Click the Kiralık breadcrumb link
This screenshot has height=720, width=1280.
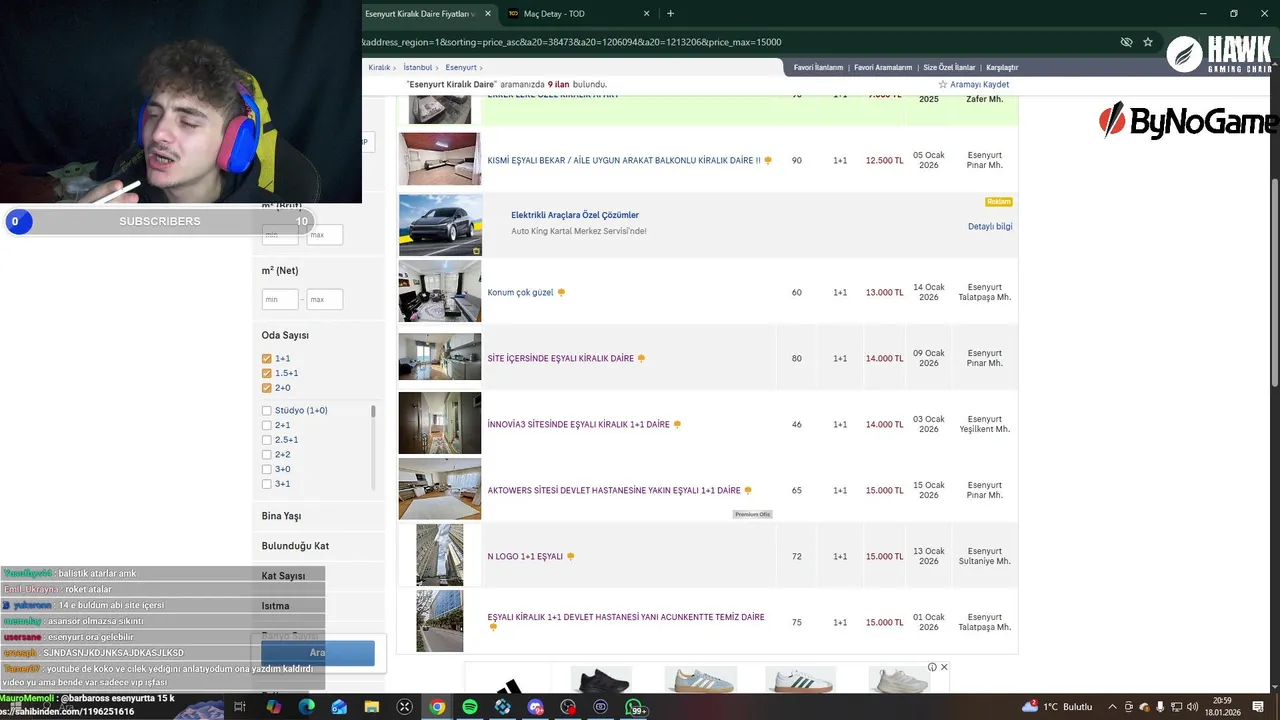[x=379, y=68]
